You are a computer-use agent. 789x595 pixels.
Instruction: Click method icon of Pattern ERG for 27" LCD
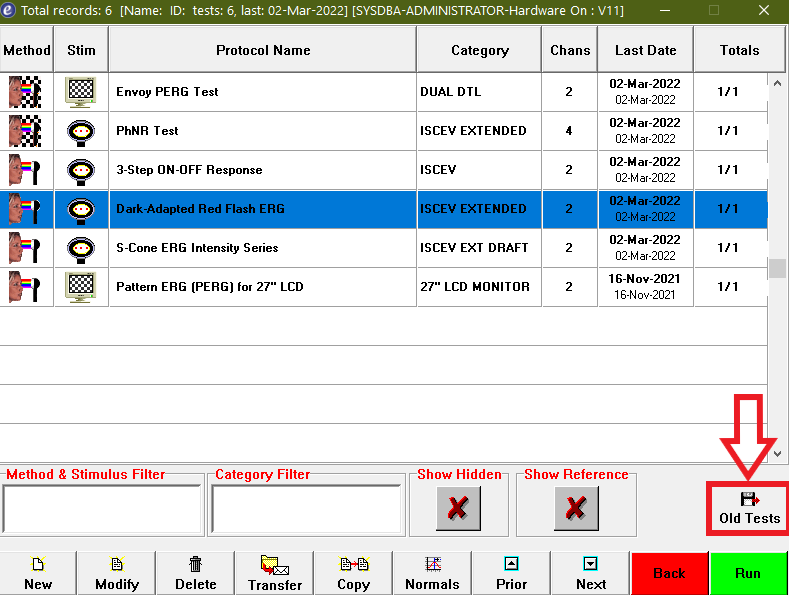point(24,287)
